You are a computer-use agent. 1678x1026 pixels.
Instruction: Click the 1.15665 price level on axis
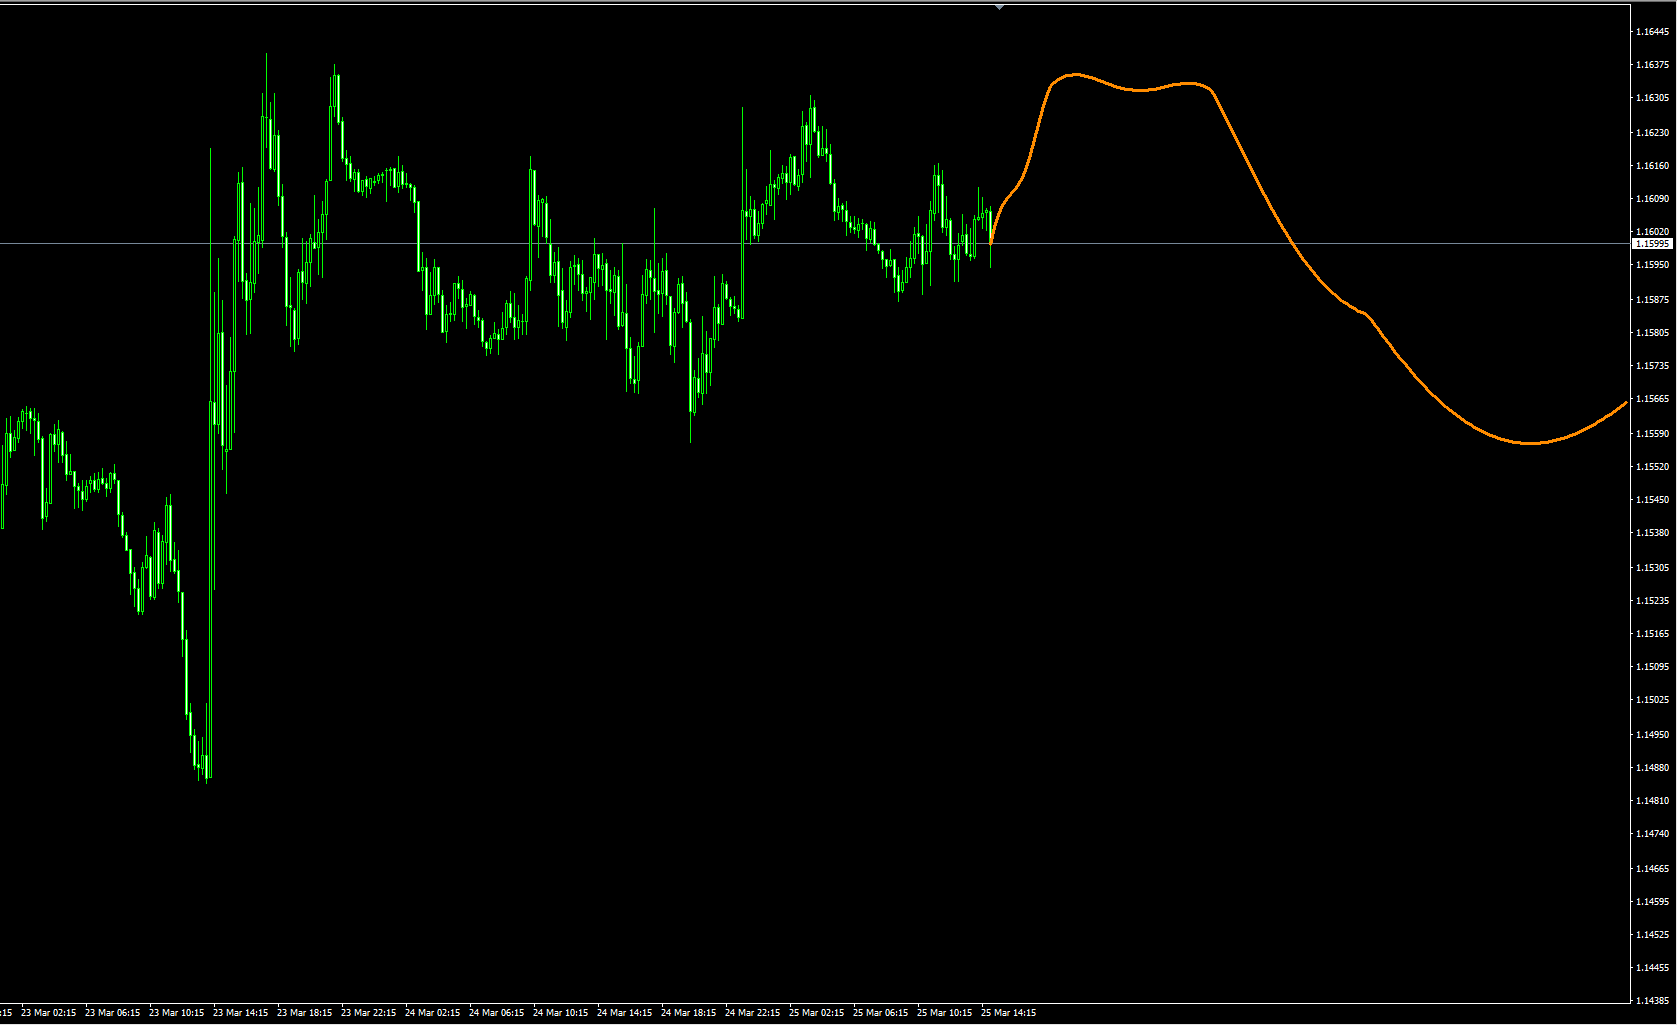(1651, 399)
